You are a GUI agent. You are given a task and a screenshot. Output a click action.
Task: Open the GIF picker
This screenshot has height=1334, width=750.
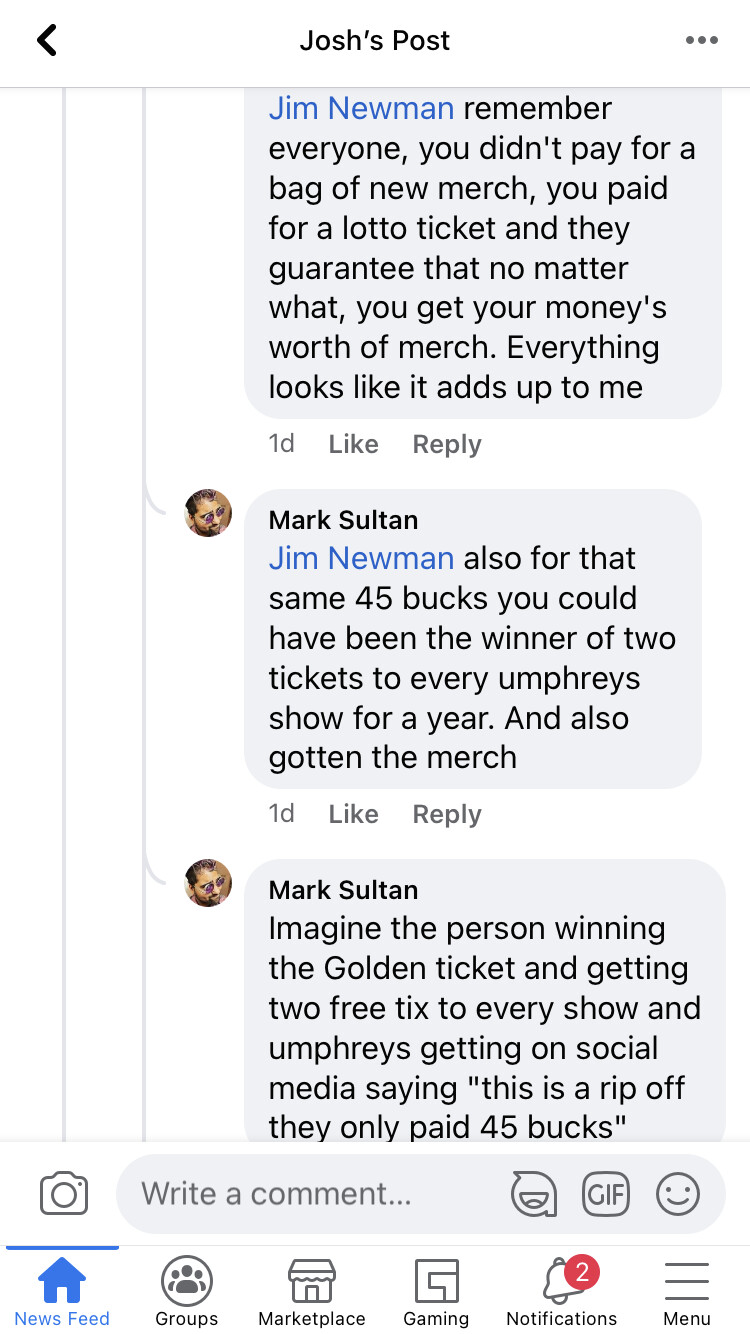(x=606, y=1194)
